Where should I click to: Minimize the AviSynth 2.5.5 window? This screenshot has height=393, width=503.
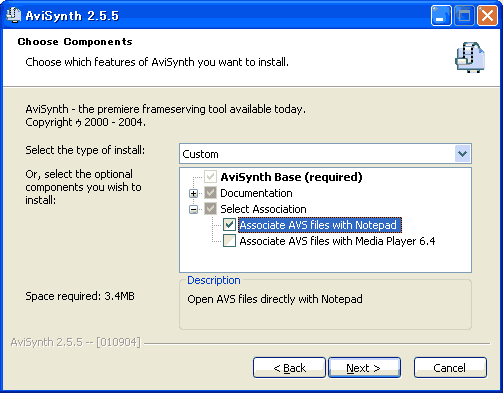point(441,15)
